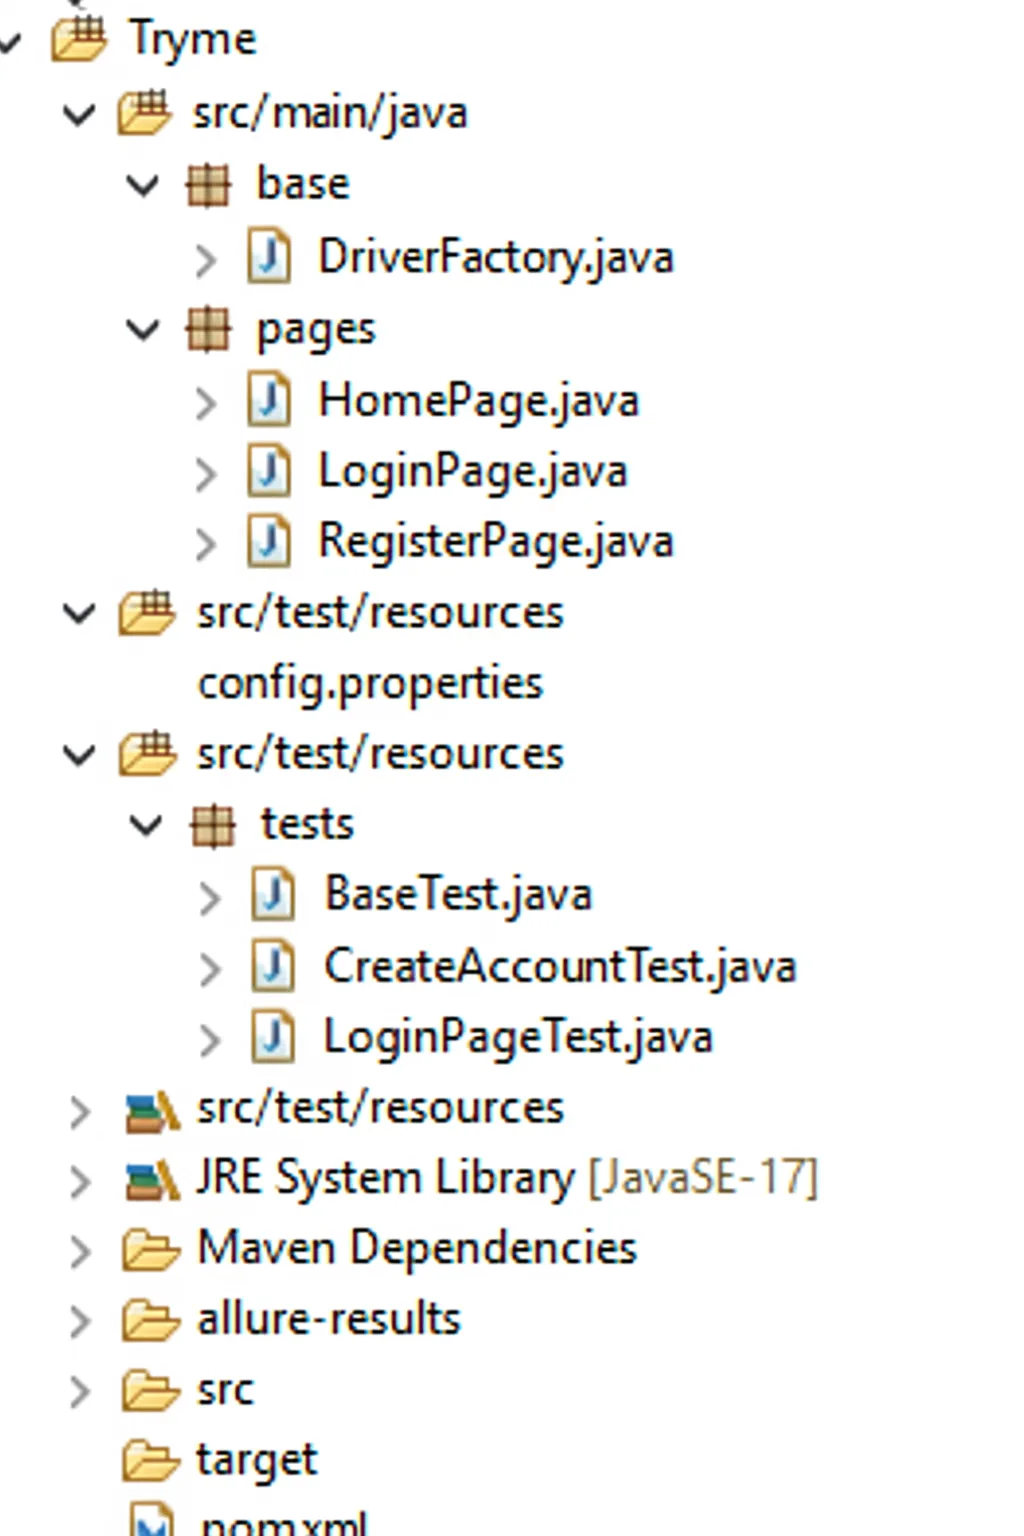This screenshot has width=1024, height=1536.
Task: Click the JRE System Library icon
Action: coord(151,1180)
